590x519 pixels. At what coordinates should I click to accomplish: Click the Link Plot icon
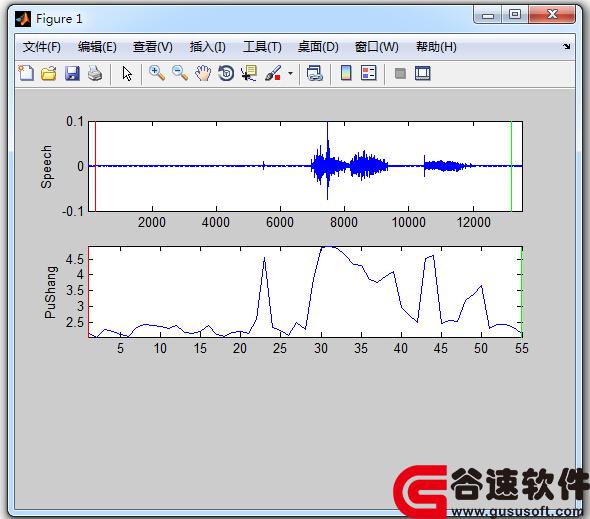point(315,73)
